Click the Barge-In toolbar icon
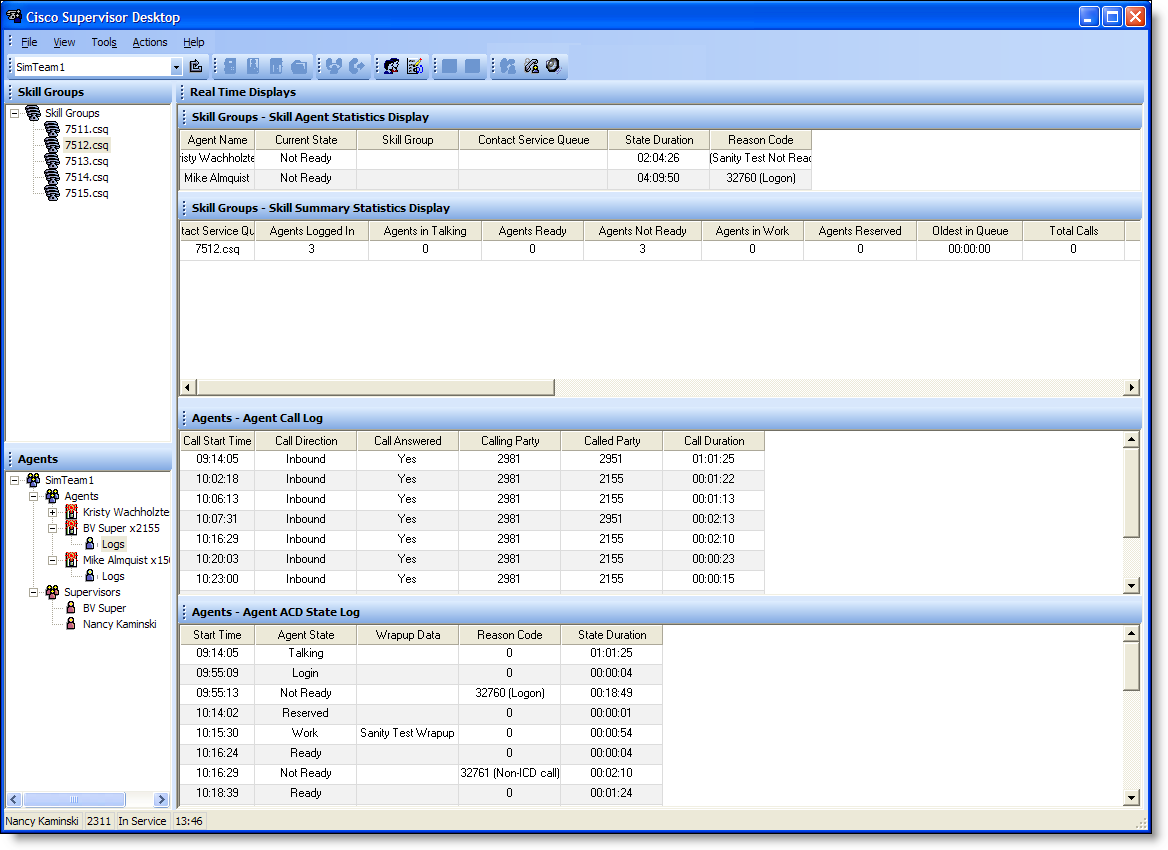This screenshot has width=1168, height=850. tap(334, 66)
